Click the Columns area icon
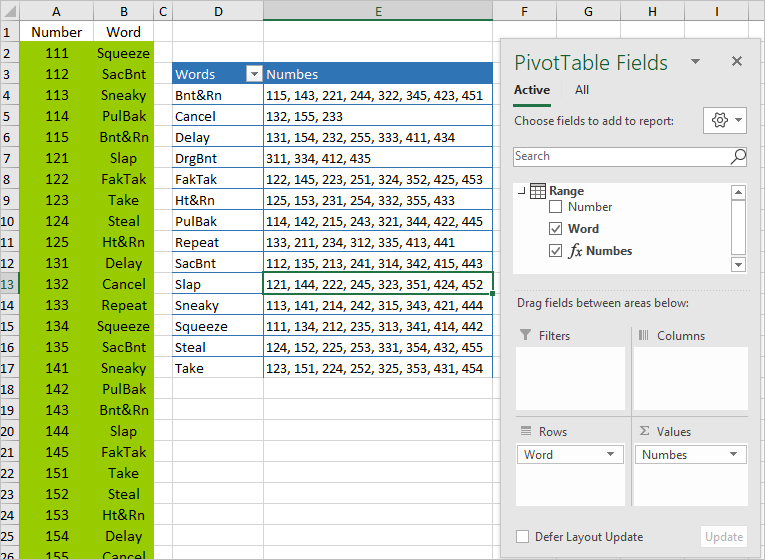765x560 pixels. pos(644,335)
